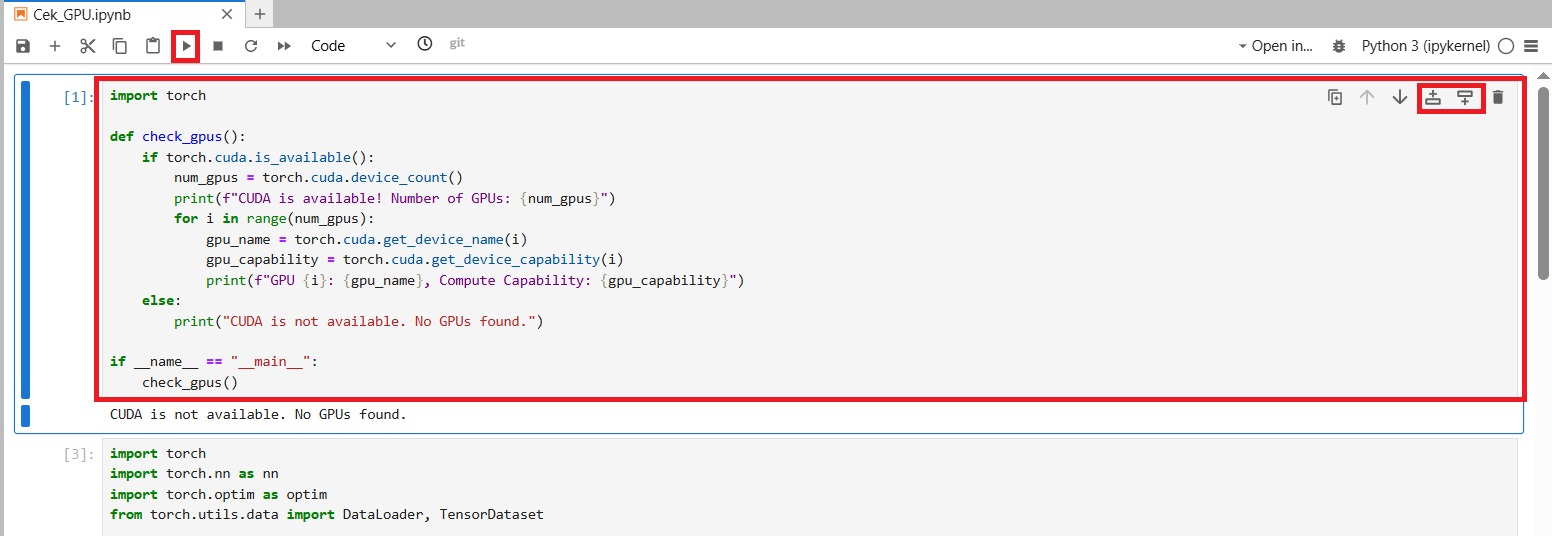Open the Code cell type dropdown
Image resolution: width=1553 pixels, height=539 pixels.
353,46
